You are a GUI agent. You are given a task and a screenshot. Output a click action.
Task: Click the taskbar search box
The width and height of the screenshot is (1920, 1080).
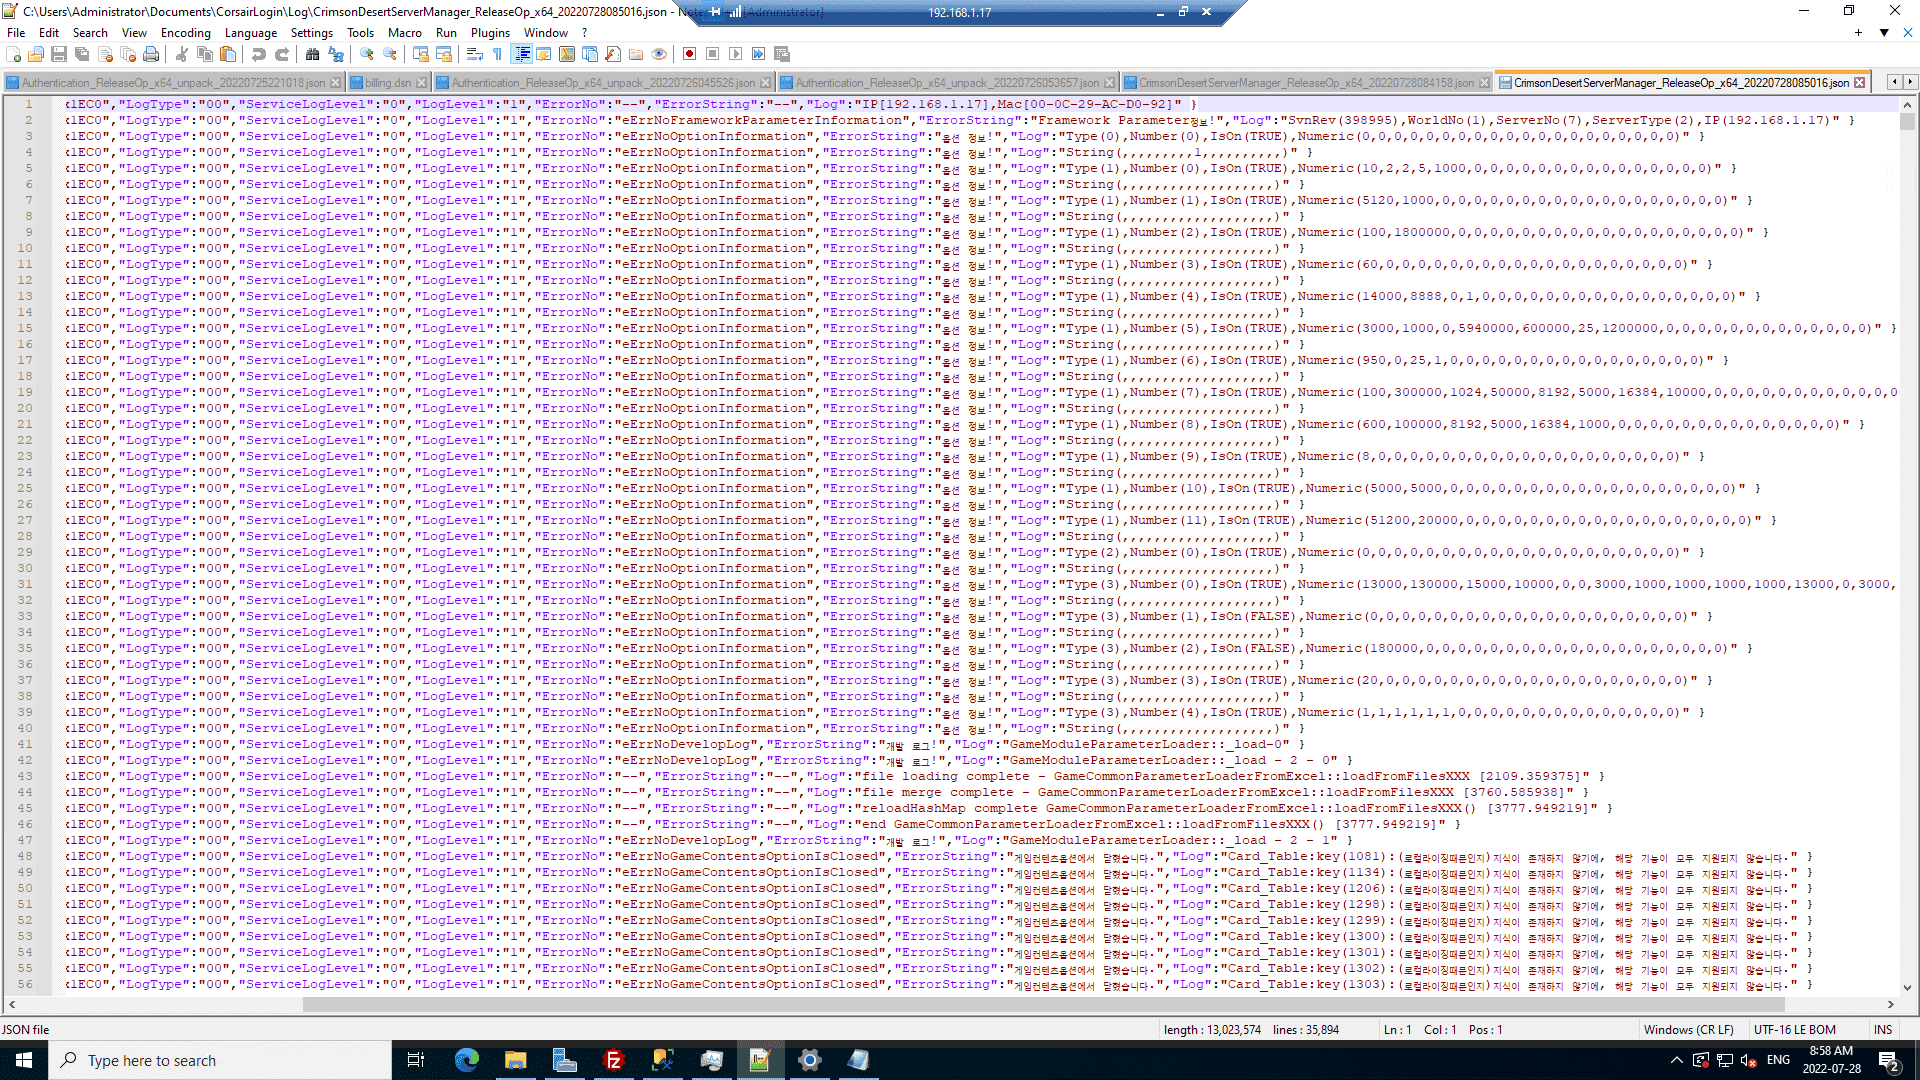220,1060
